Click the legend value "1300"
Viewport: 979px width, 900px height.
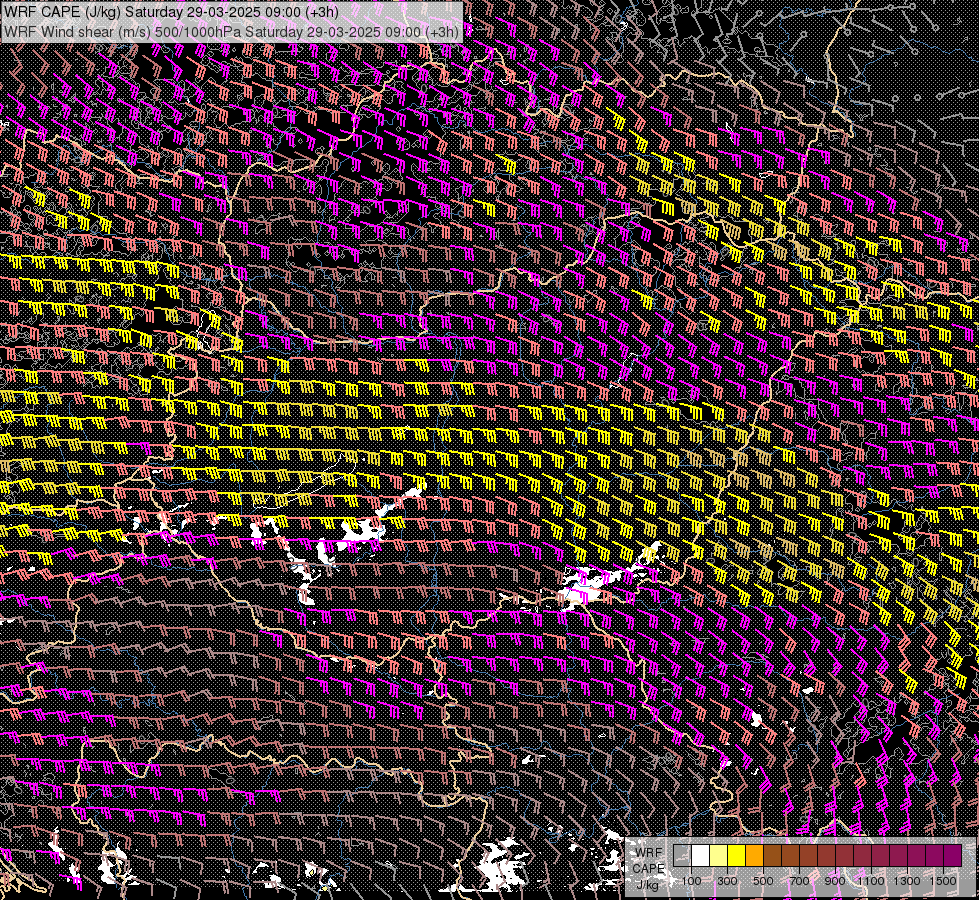pos(907,881)
